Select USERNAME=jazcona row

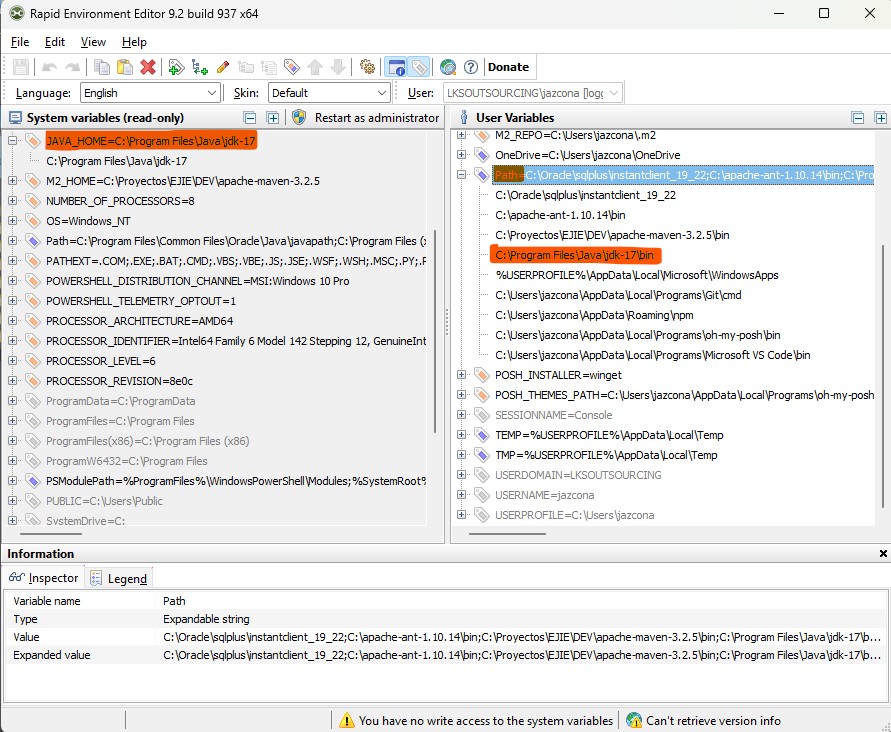[x=544, y=495]
